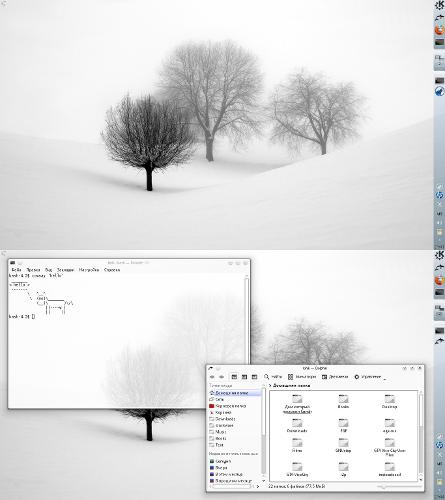Launch Firefox from the lower desktop panel

pyautogui.click(x=439, y=280)
